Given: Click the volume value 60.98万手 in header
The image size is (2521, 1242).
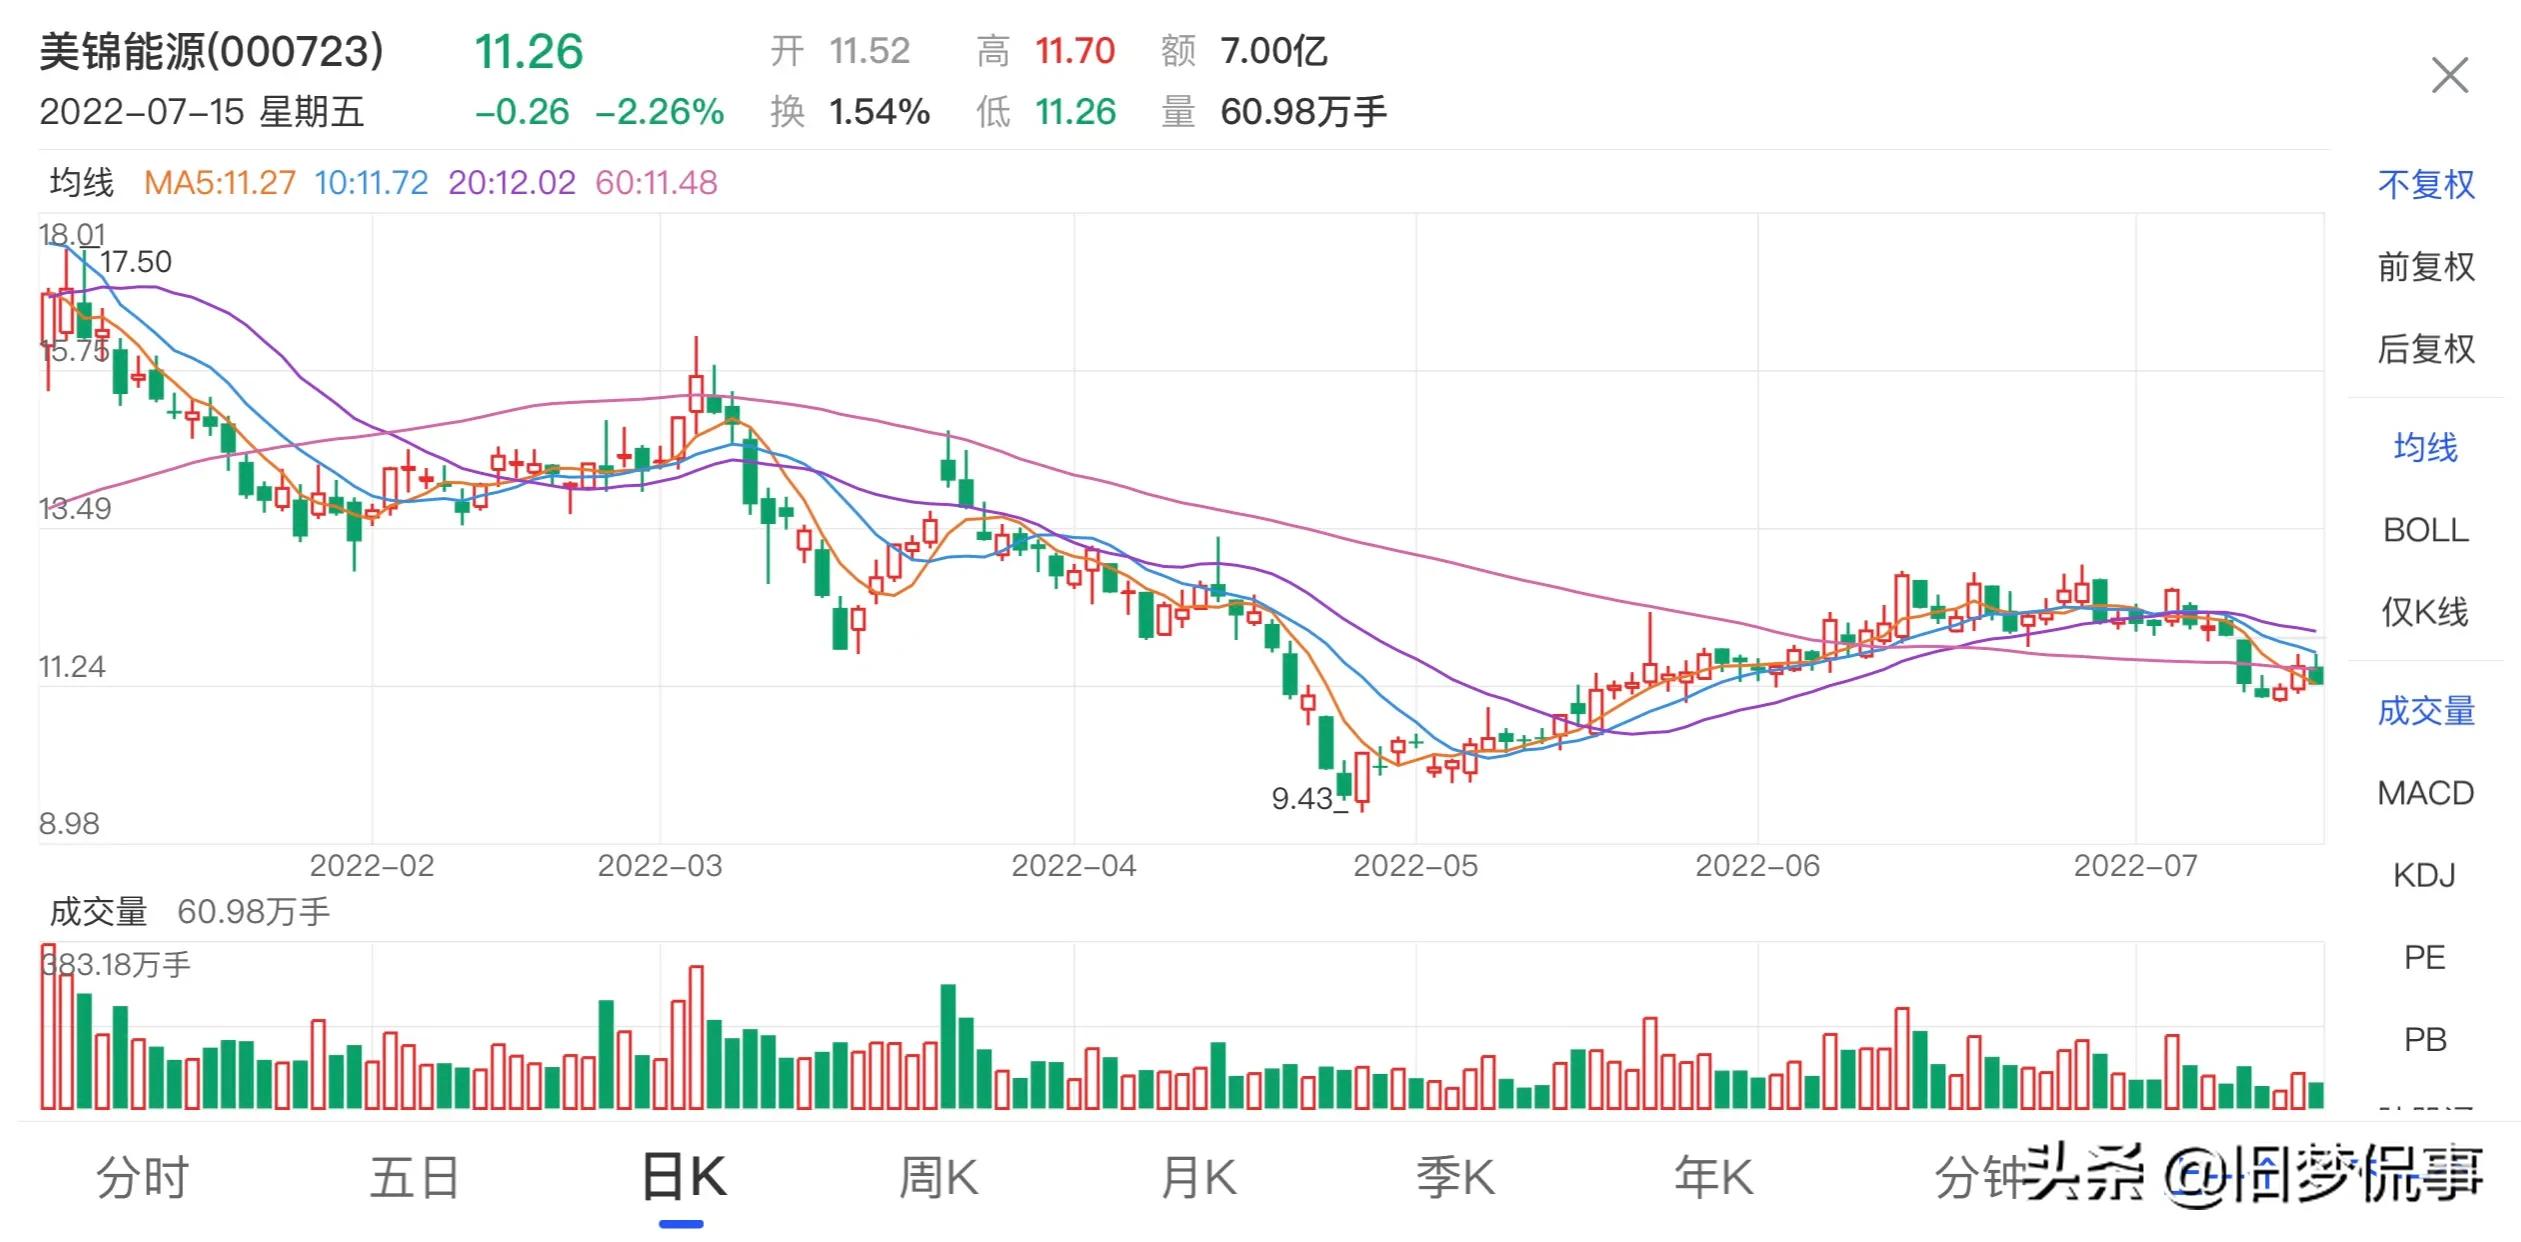Looking at the screenshot, I should coord(1303,112).
